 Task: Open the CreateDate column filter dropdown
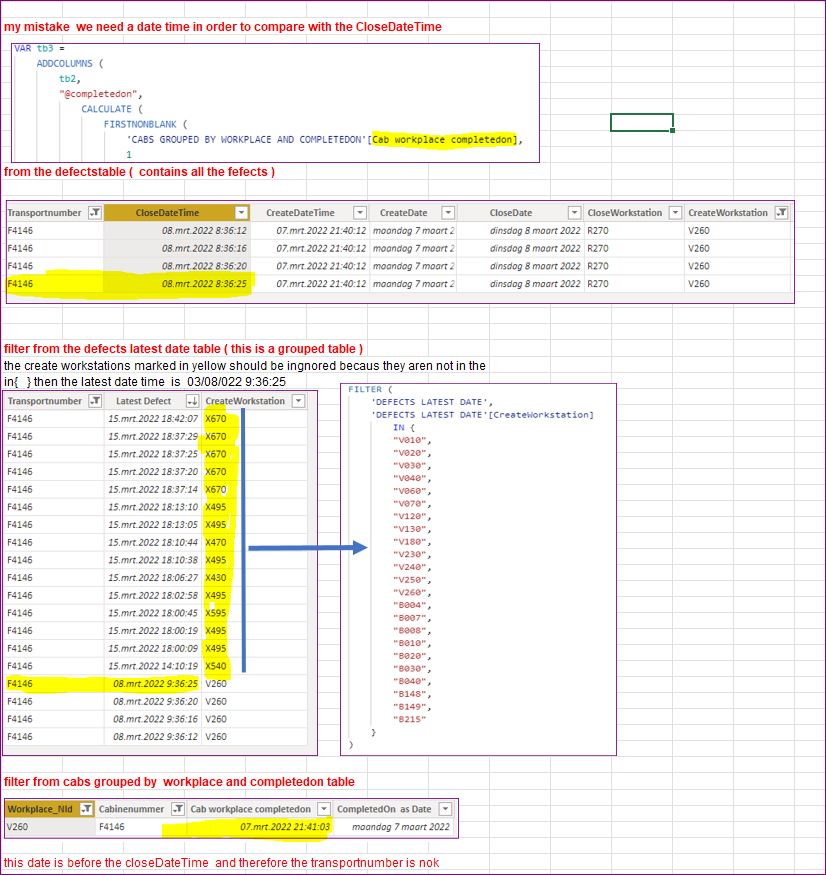[448, 213]
